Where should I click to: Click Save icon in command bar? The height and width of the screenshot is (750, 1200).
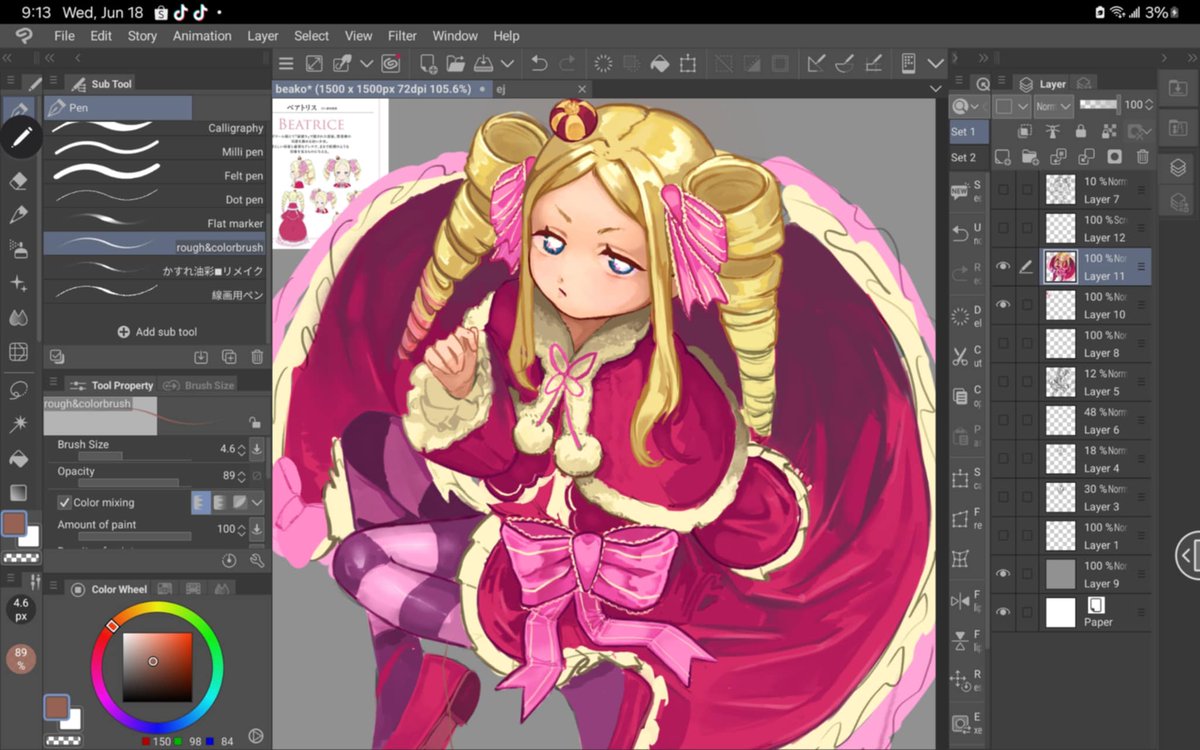[483, 63]
